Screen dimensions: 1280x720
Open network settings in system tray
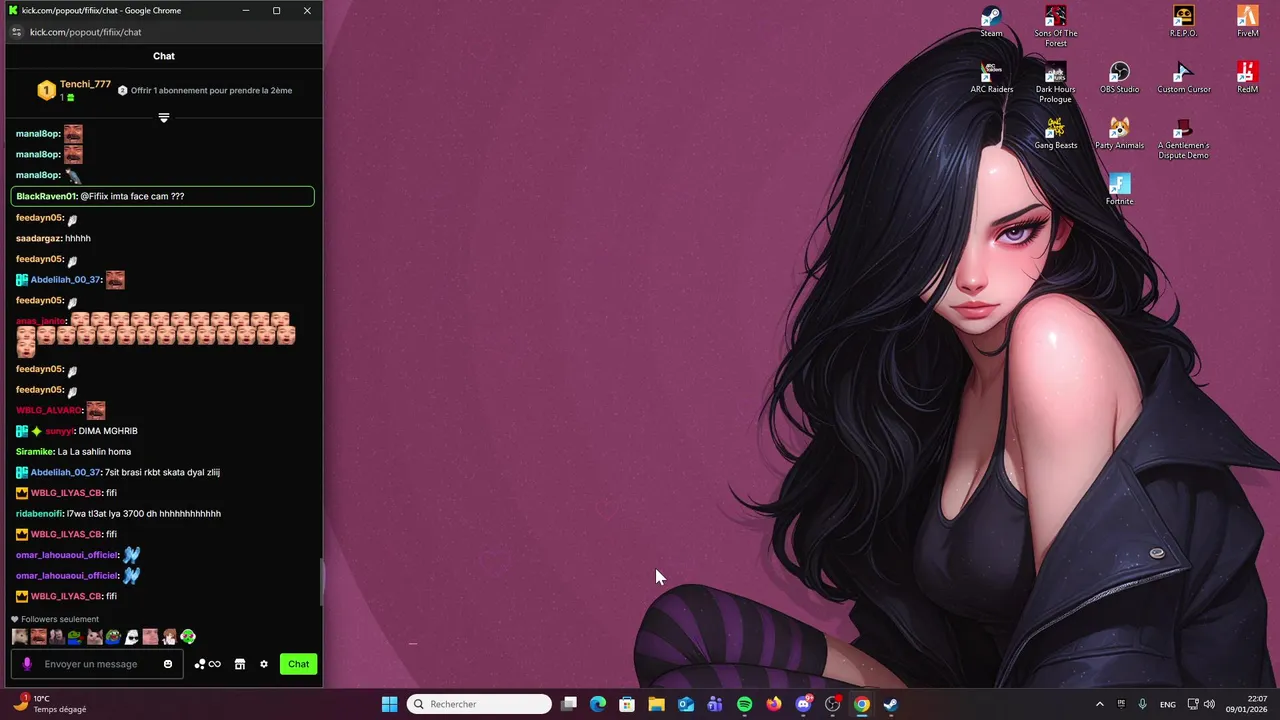(1193, 704)
